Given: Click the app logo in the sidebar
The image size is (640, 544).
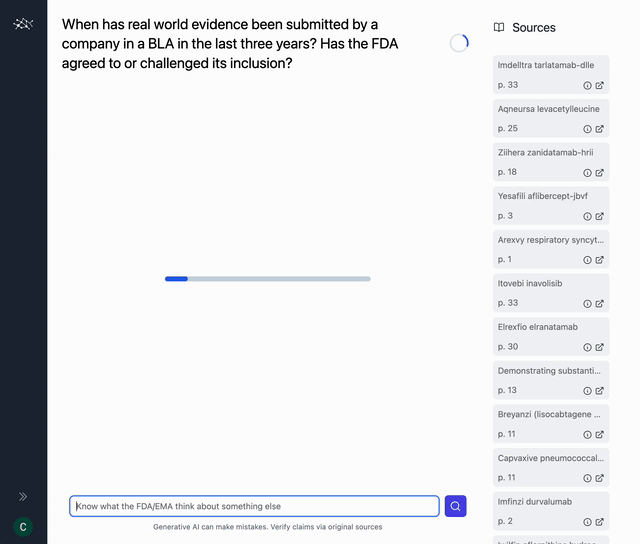Looking at the screenshot, I should click(x=23, y=23).
